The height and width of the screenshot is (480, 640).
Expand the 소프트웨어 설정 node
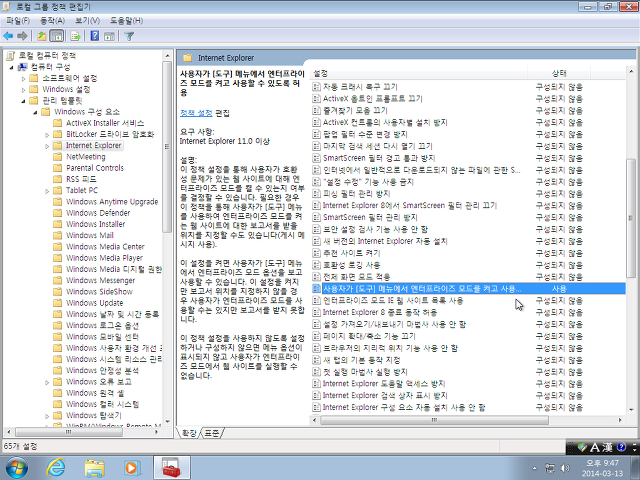pyautogui.click(x=23, y=78)
